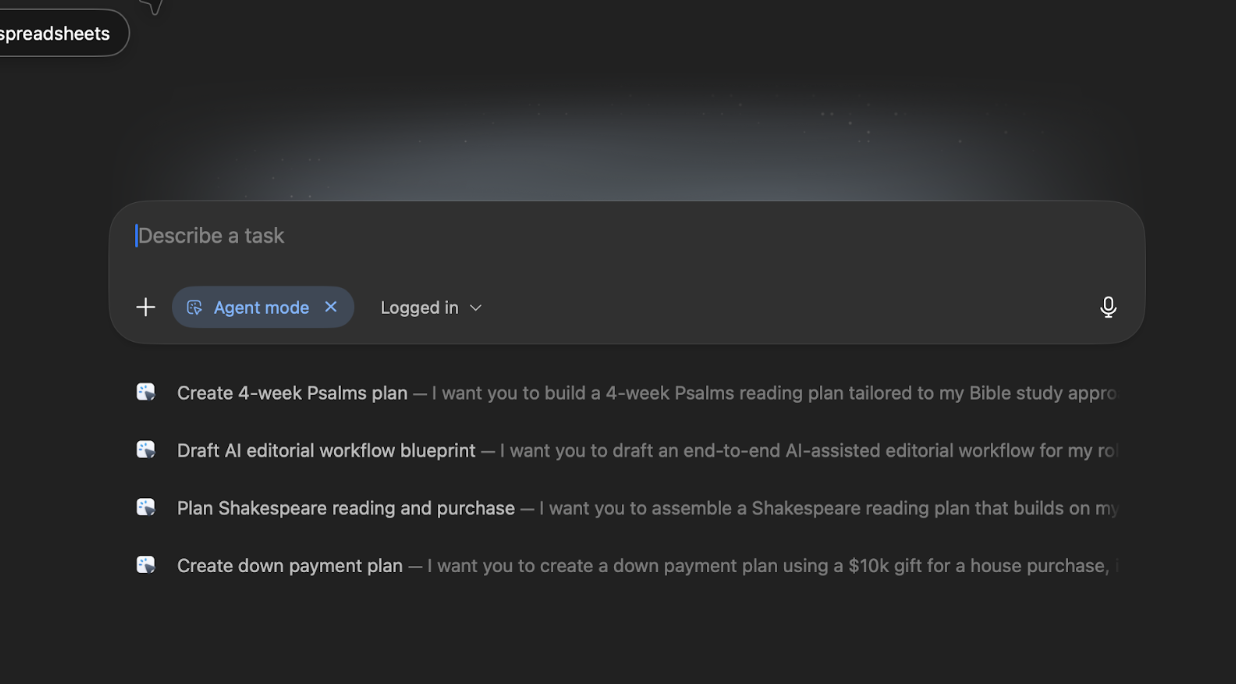Open the Logged in dropdown
Screen dimensions: 1236x684
click(x=420, y=308)
